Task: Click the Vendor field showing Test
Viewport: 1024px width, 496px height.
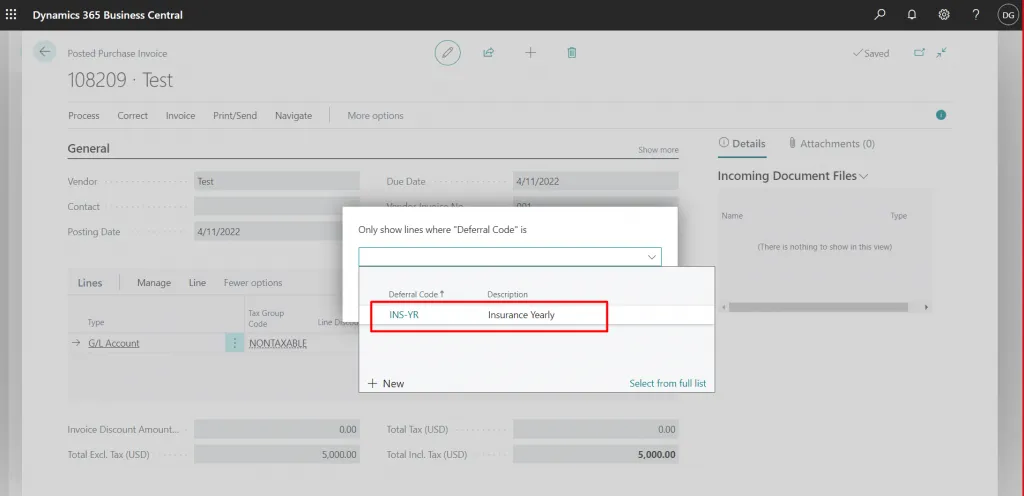Action: click(x=277, y=181)
